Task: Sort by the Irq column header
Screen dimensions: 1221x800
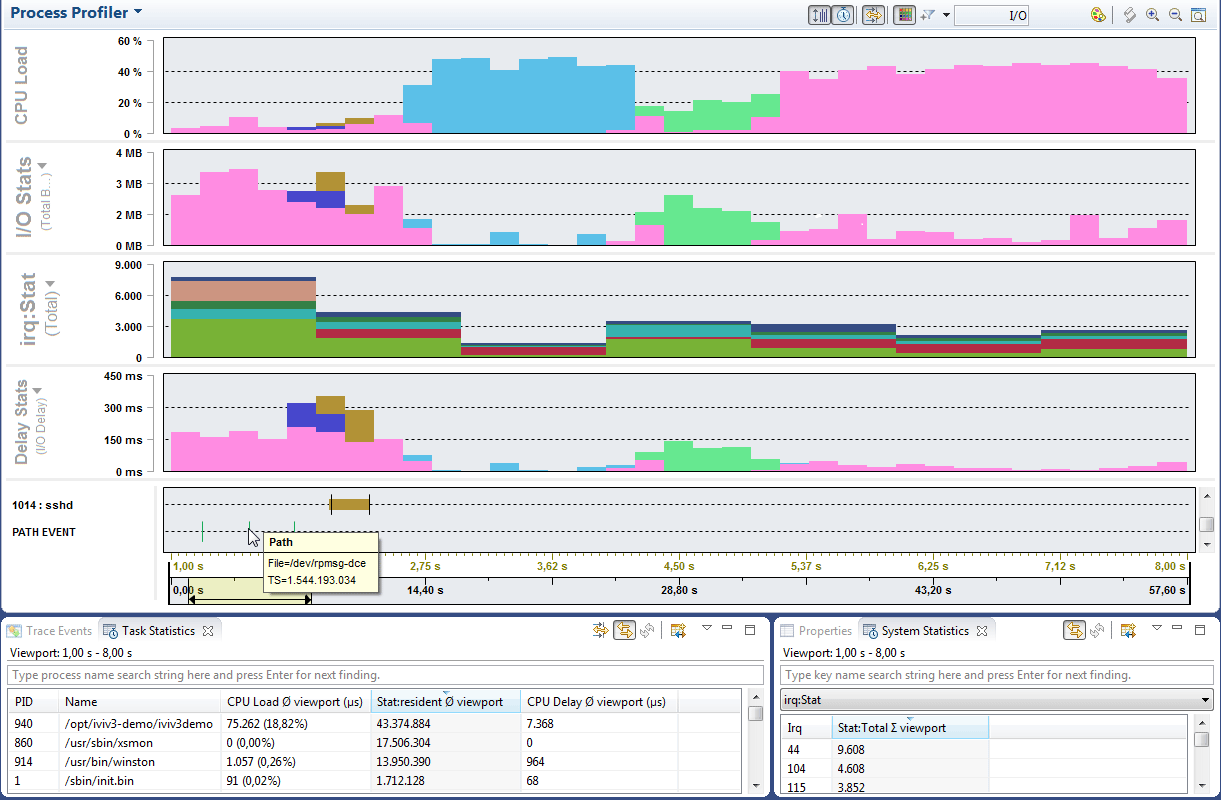Action: (806, 728)
